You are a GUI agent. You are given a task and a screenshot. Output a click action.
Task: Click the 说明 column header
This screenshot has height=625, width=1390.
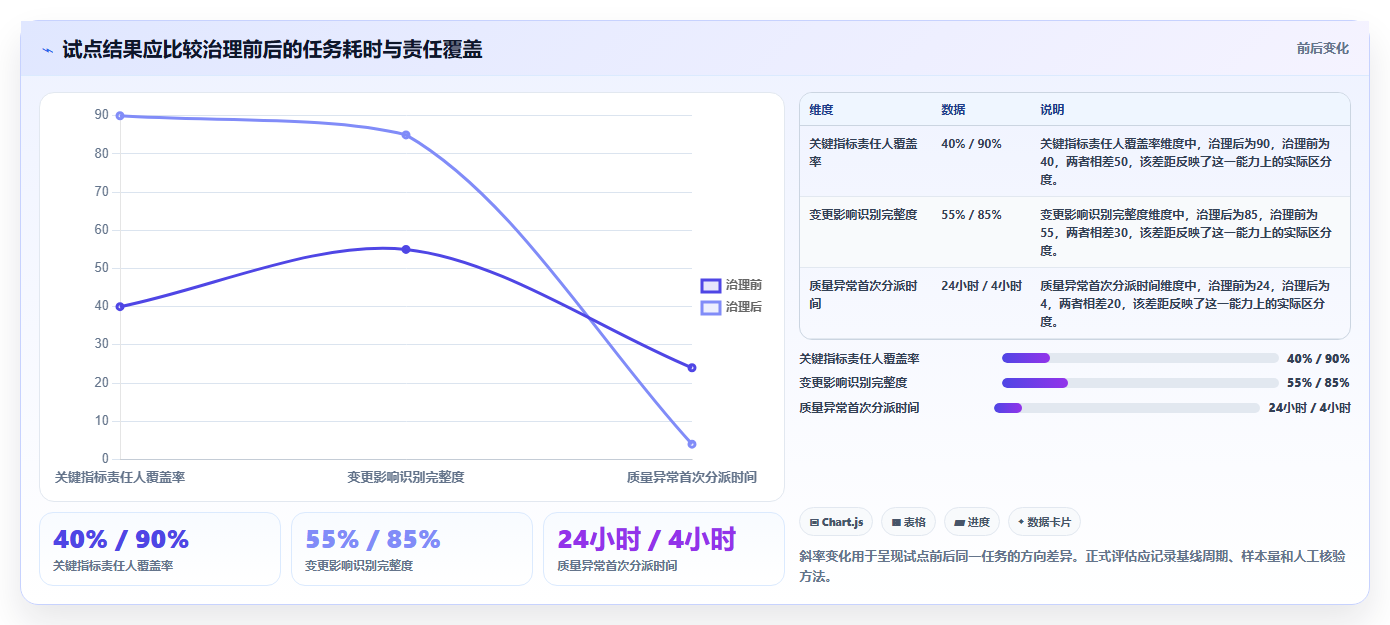pyautogui.click(x=1052, y=110)
